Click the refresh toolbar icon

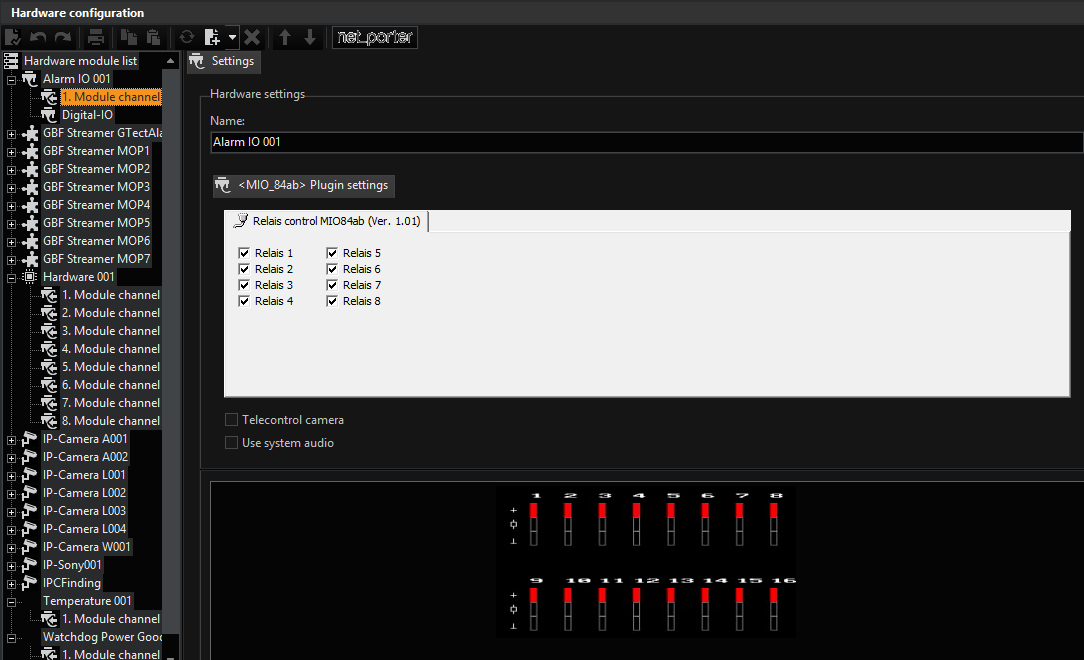tap(186, 37)
